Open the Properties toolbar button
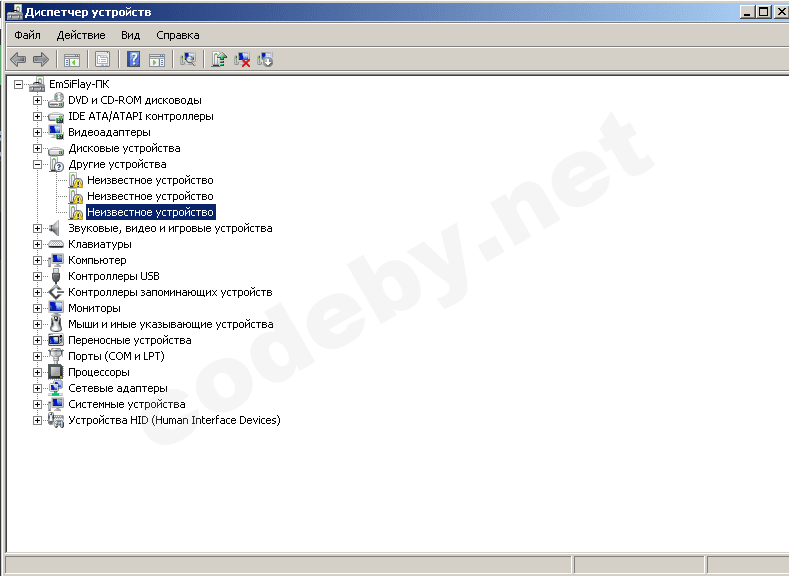Image resolution: width=789 pixels, height=576 pixels. 103,59
